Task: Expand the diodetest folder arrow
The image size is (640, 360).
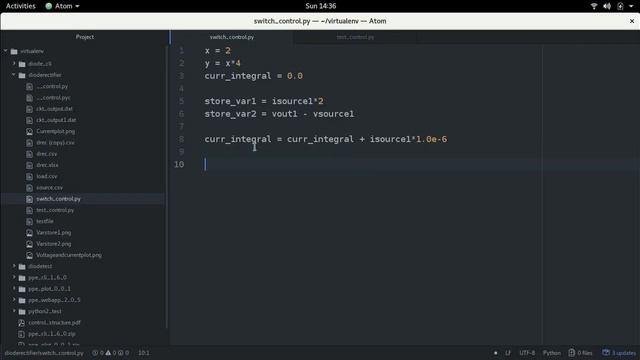Action: 14,266
